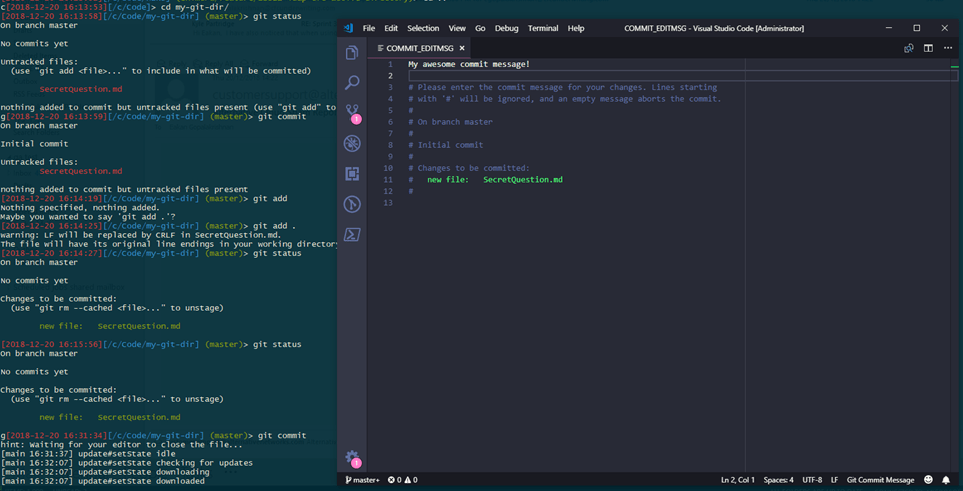963x491 pixels.
Task: Close the COMMIT_EDITMSG tab
Action: pyautogui.click(x=462, y=48)
